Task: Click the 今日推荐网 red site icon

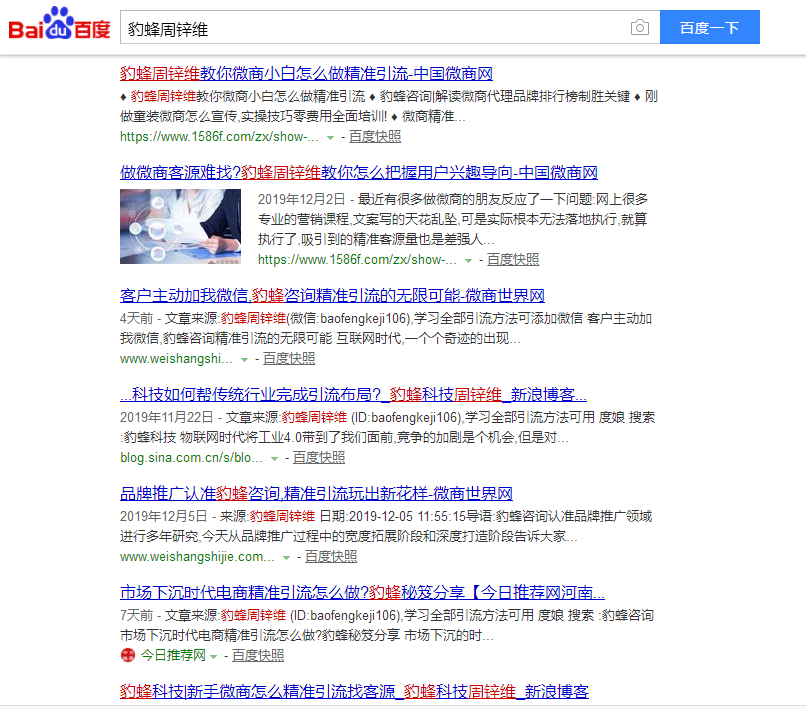Action: click(127, 655)
